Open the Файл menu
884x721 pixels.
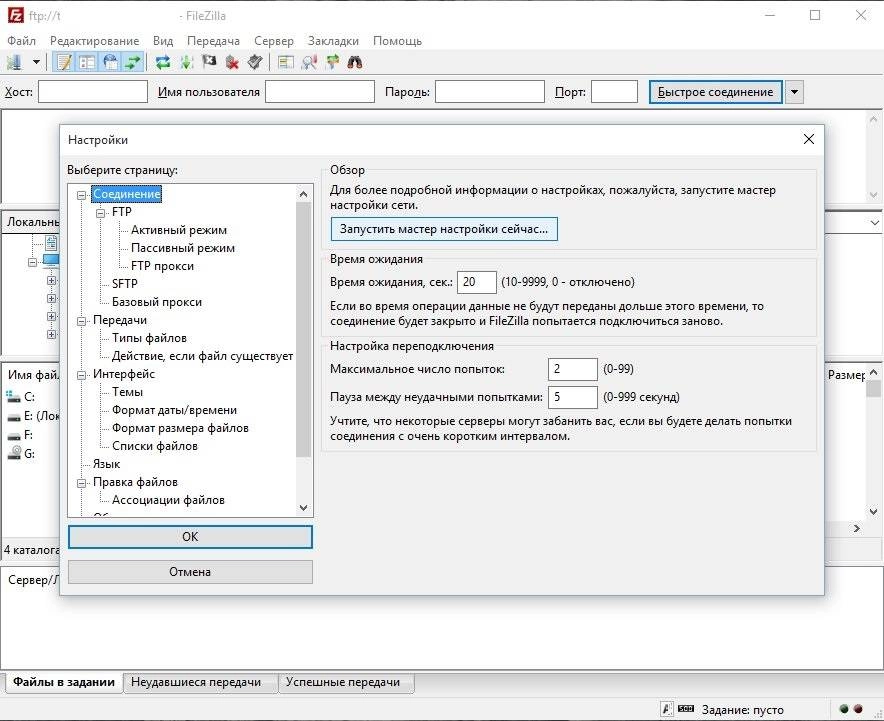(x=21, y=41)
